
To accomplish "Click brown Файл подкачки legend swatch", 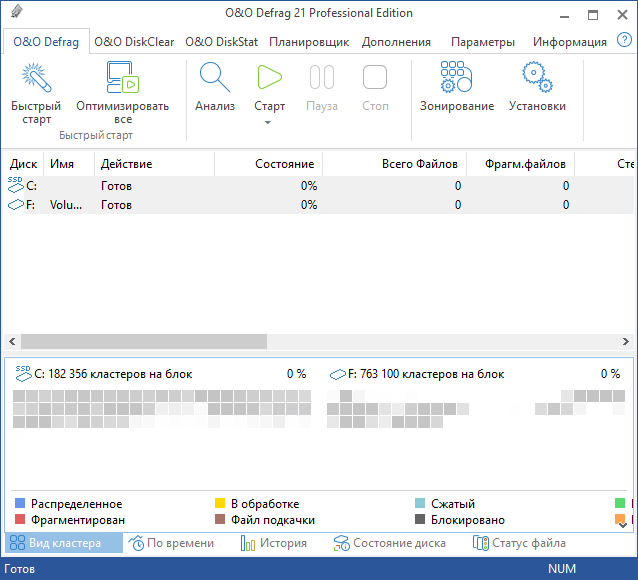I will [220, 519].
